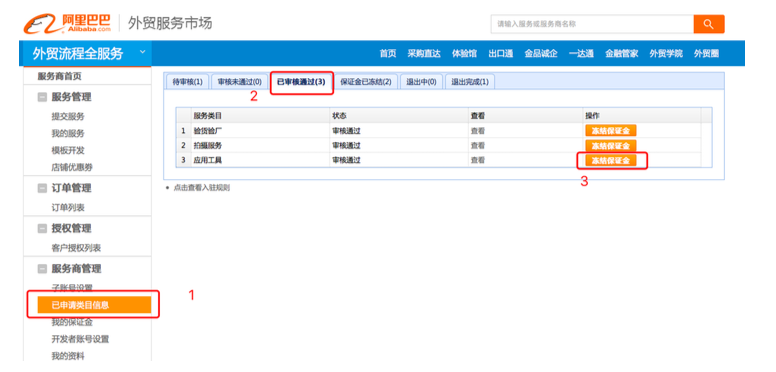Open 出口通 in the top navigation

coord(500,53)
